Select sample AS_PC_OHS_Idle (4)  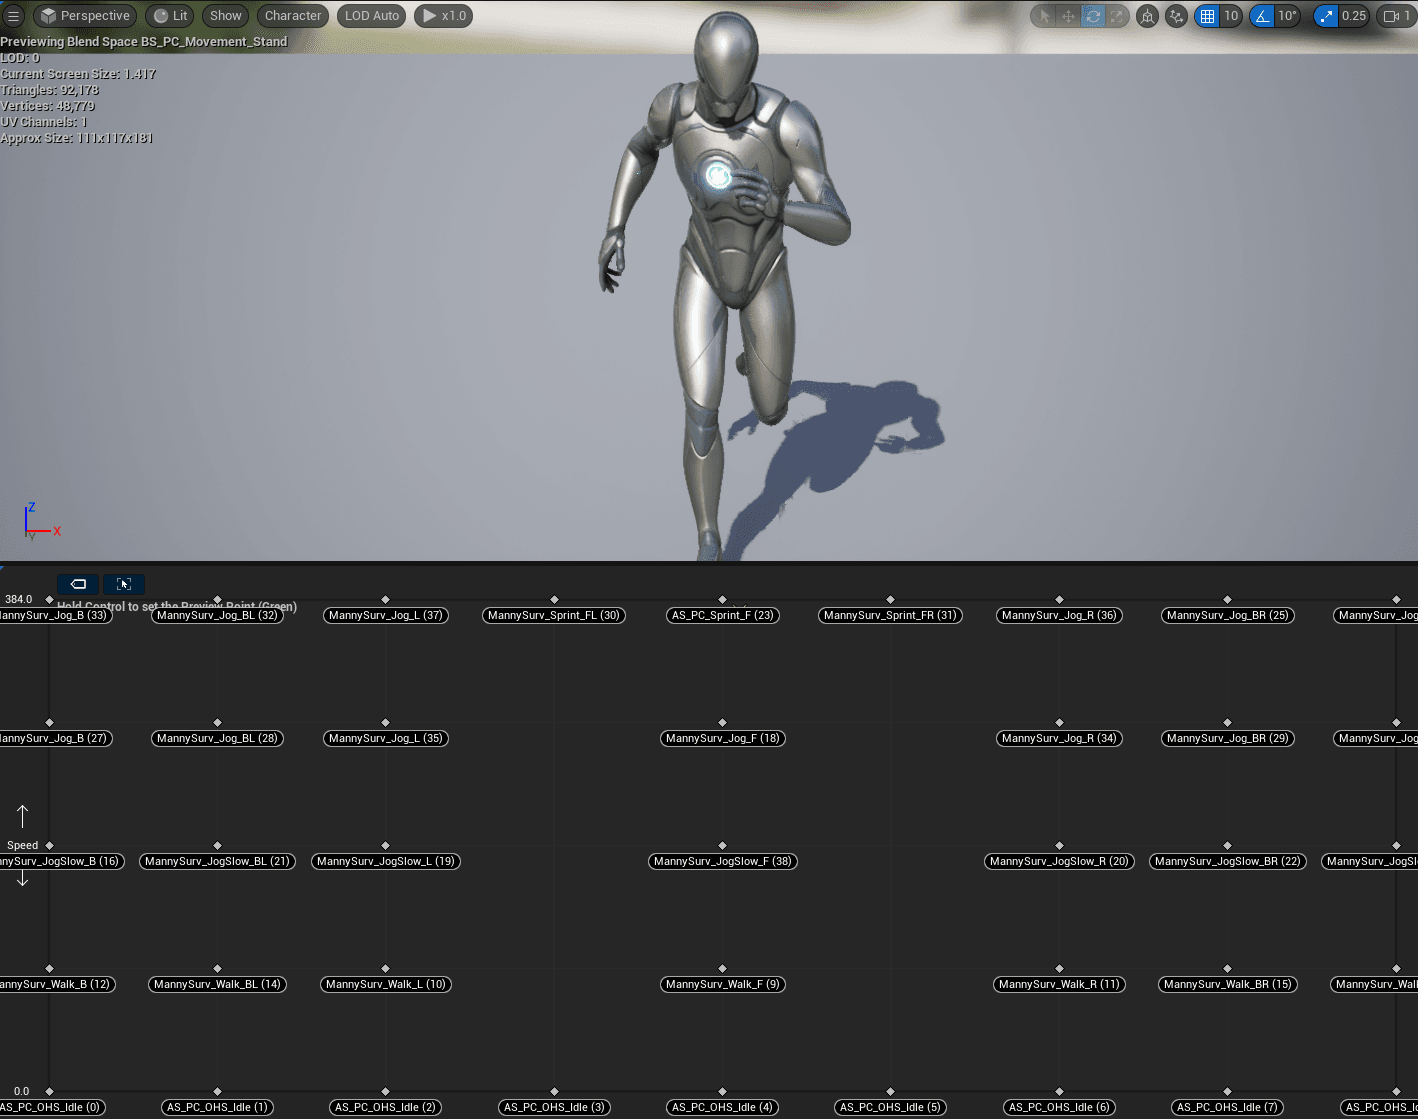click(x=722, y=1107)
